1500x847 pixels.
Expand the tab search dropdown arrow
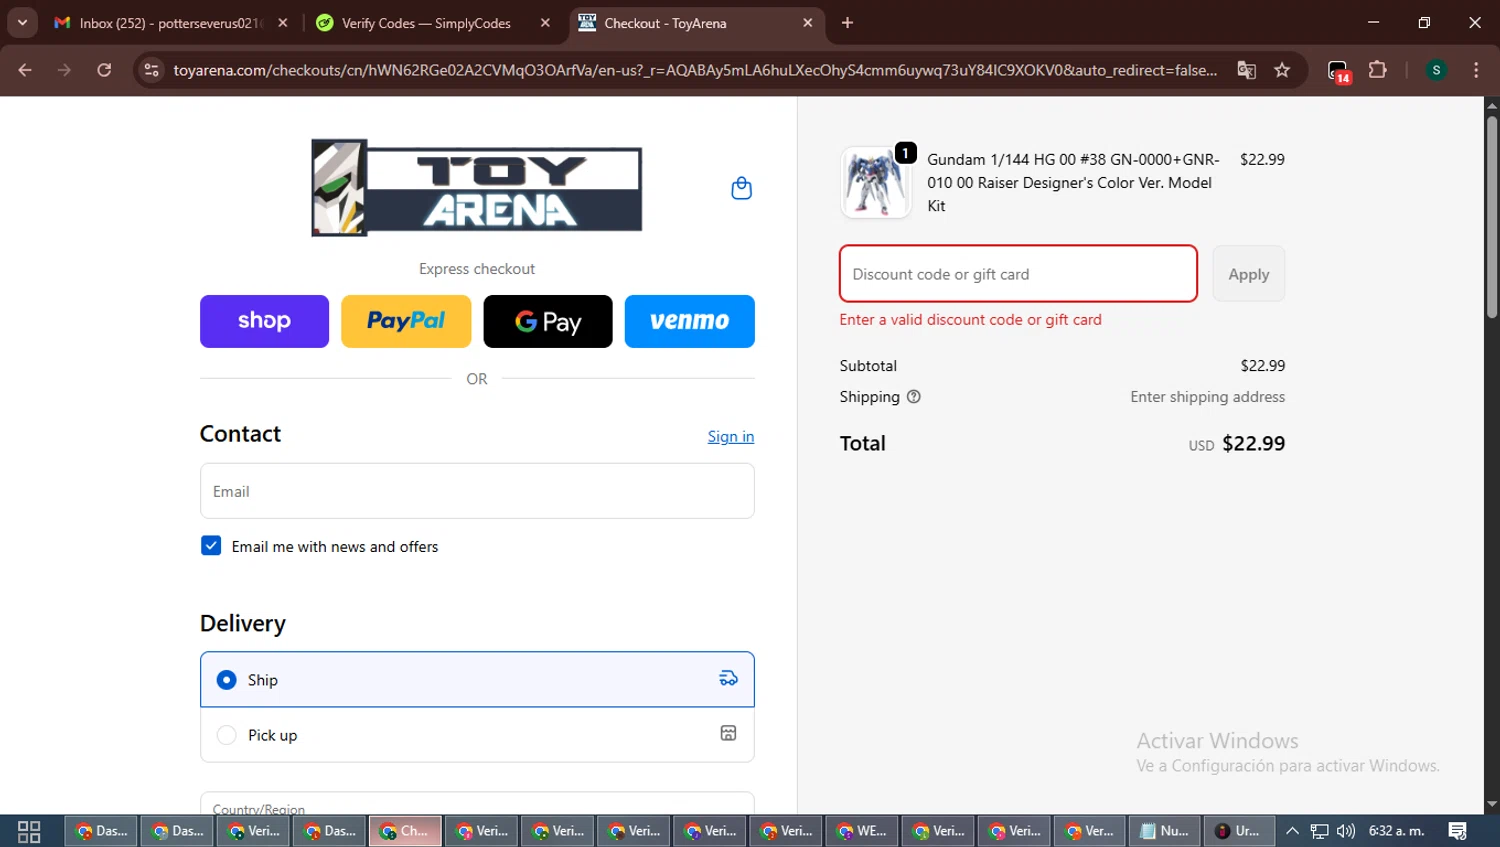pos(22,23)
